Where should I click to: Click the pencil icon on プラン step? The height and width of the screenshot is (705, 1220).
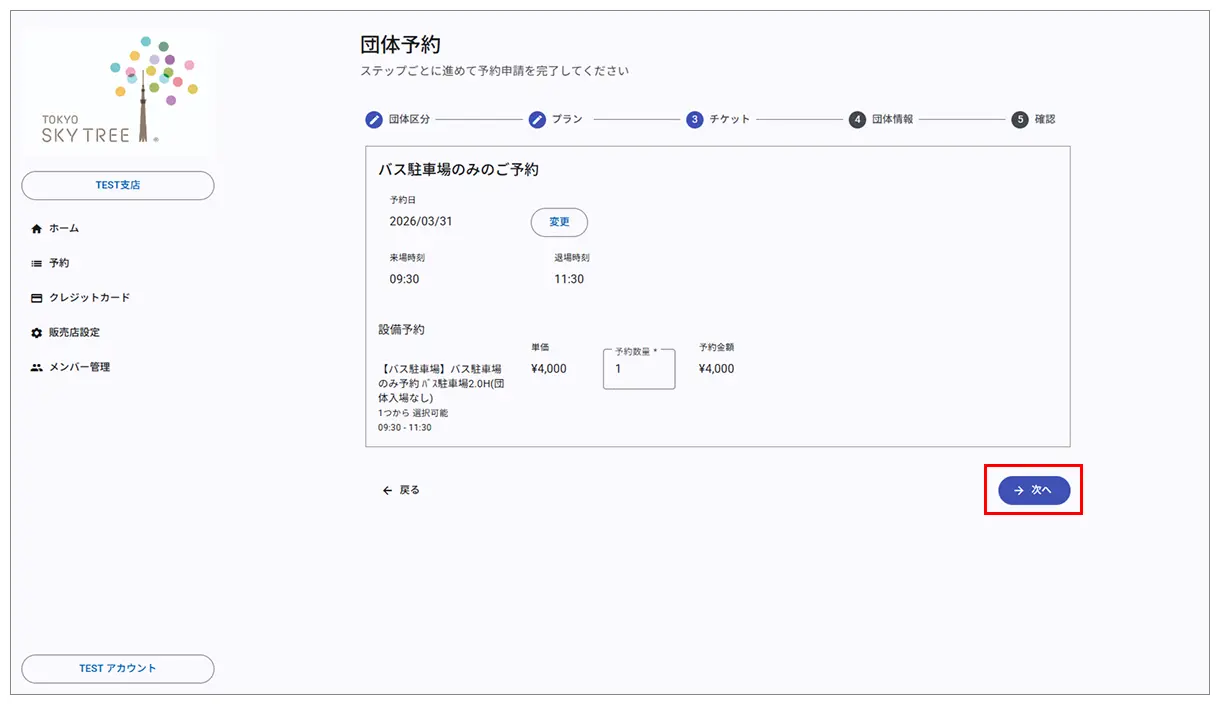pyautogui.click(x=536, y=119)
